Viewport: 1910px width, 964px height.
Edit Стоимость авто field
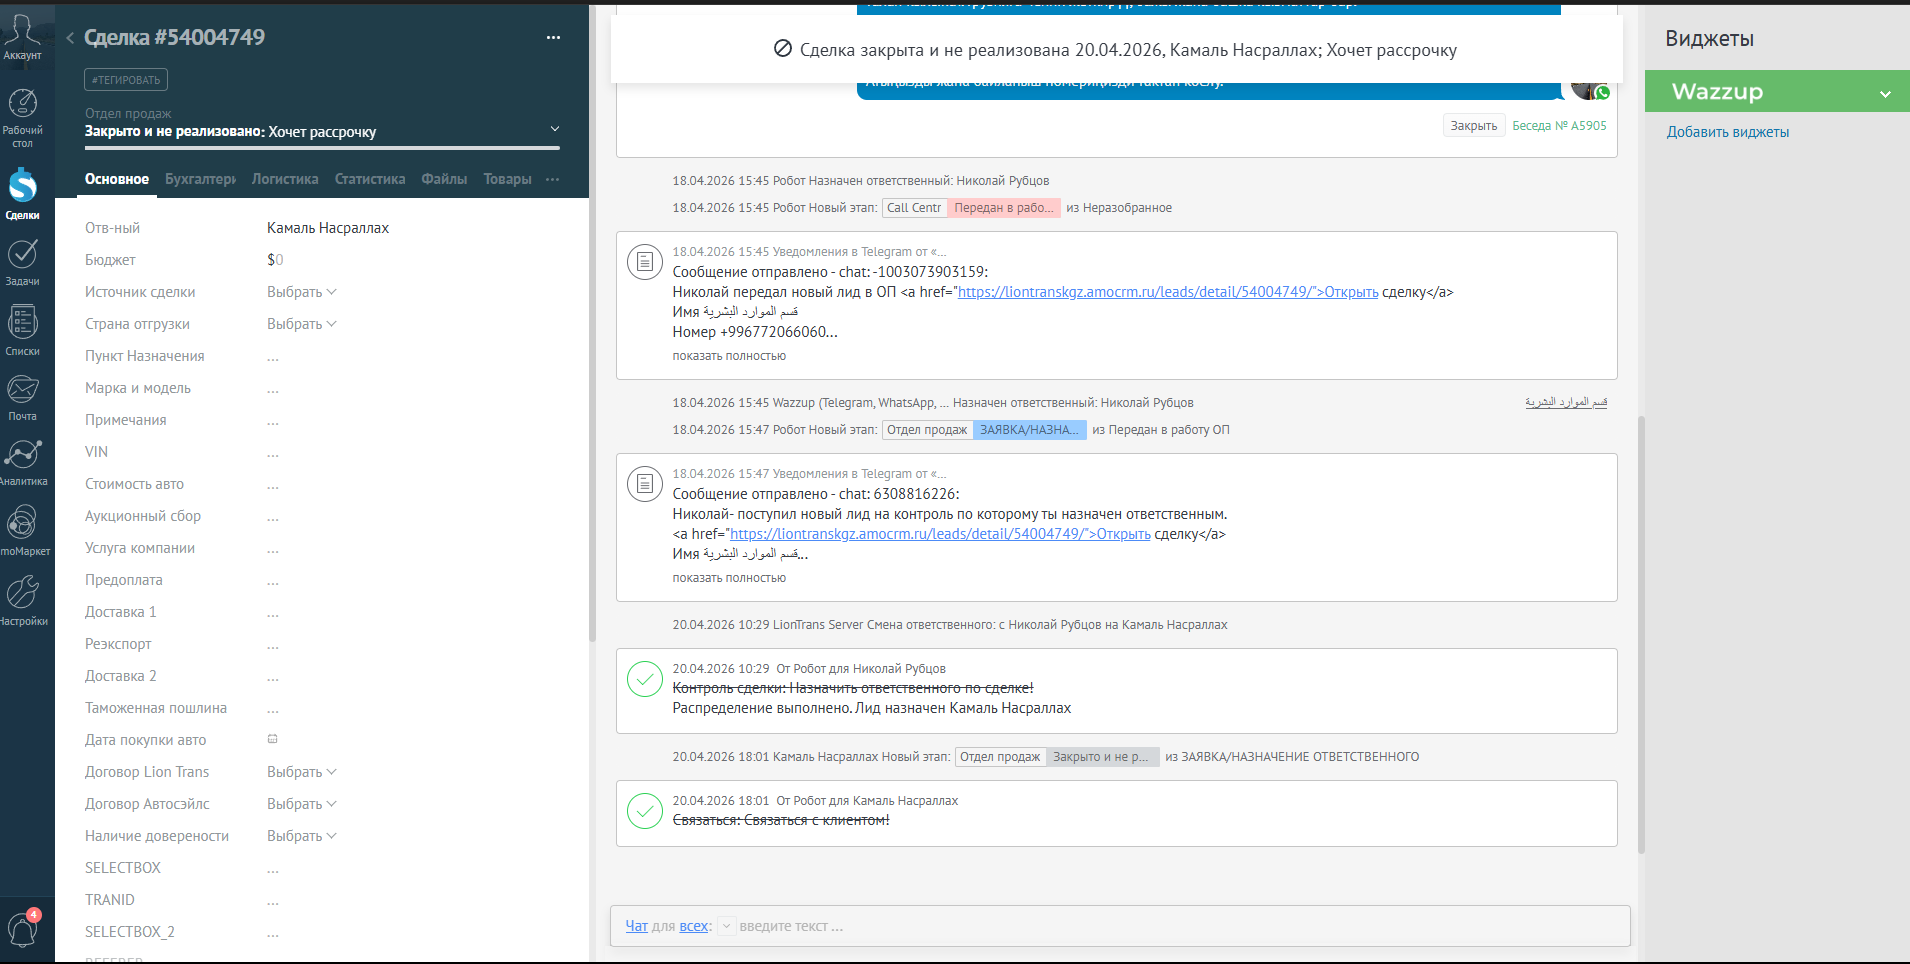click(x=272, y=484)
